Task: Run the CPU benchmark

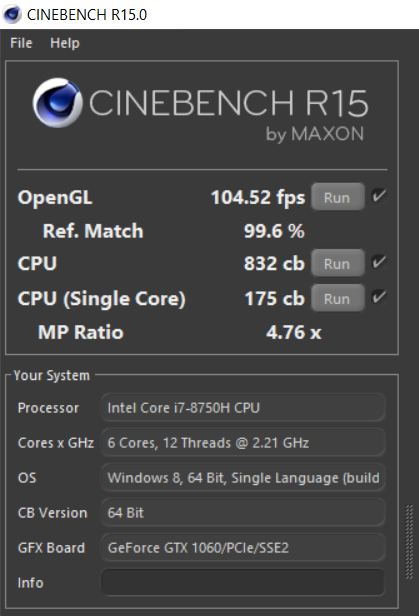Action: [x=337, y=263]
